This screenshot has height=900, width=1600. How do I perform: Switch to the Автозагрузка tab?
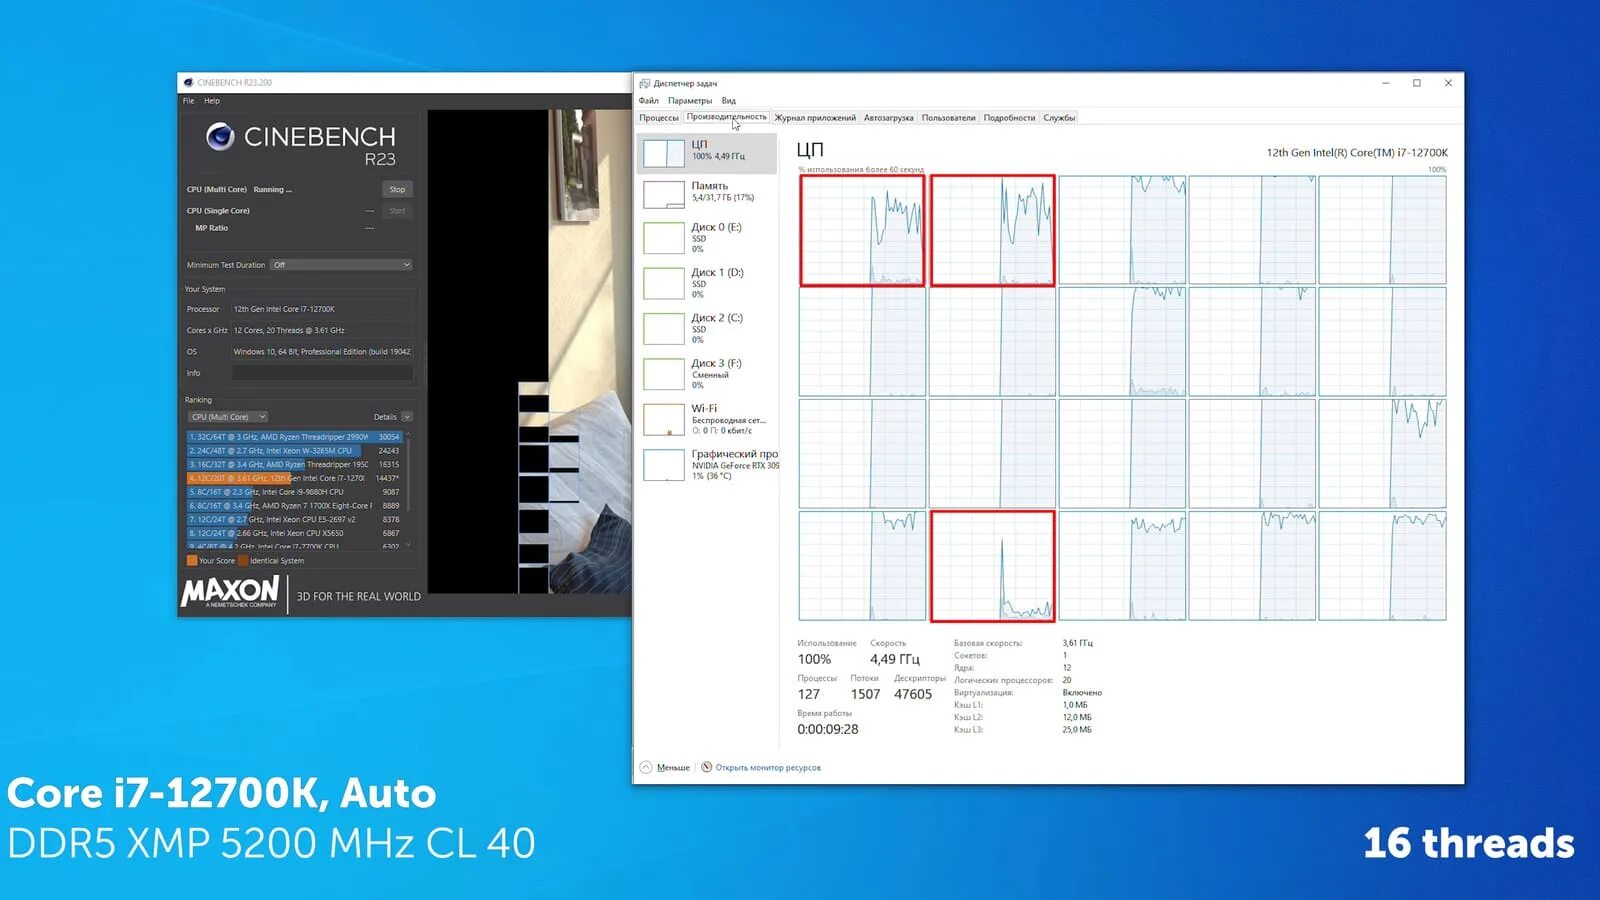point(889,118)
